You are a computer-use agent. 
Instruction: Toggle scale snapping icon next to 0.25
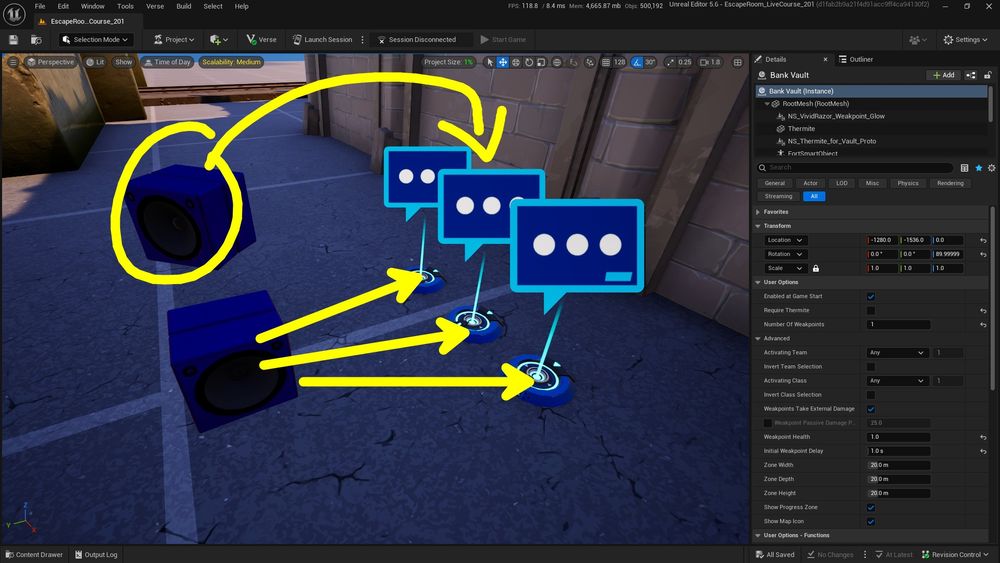(x=670, y=62)
